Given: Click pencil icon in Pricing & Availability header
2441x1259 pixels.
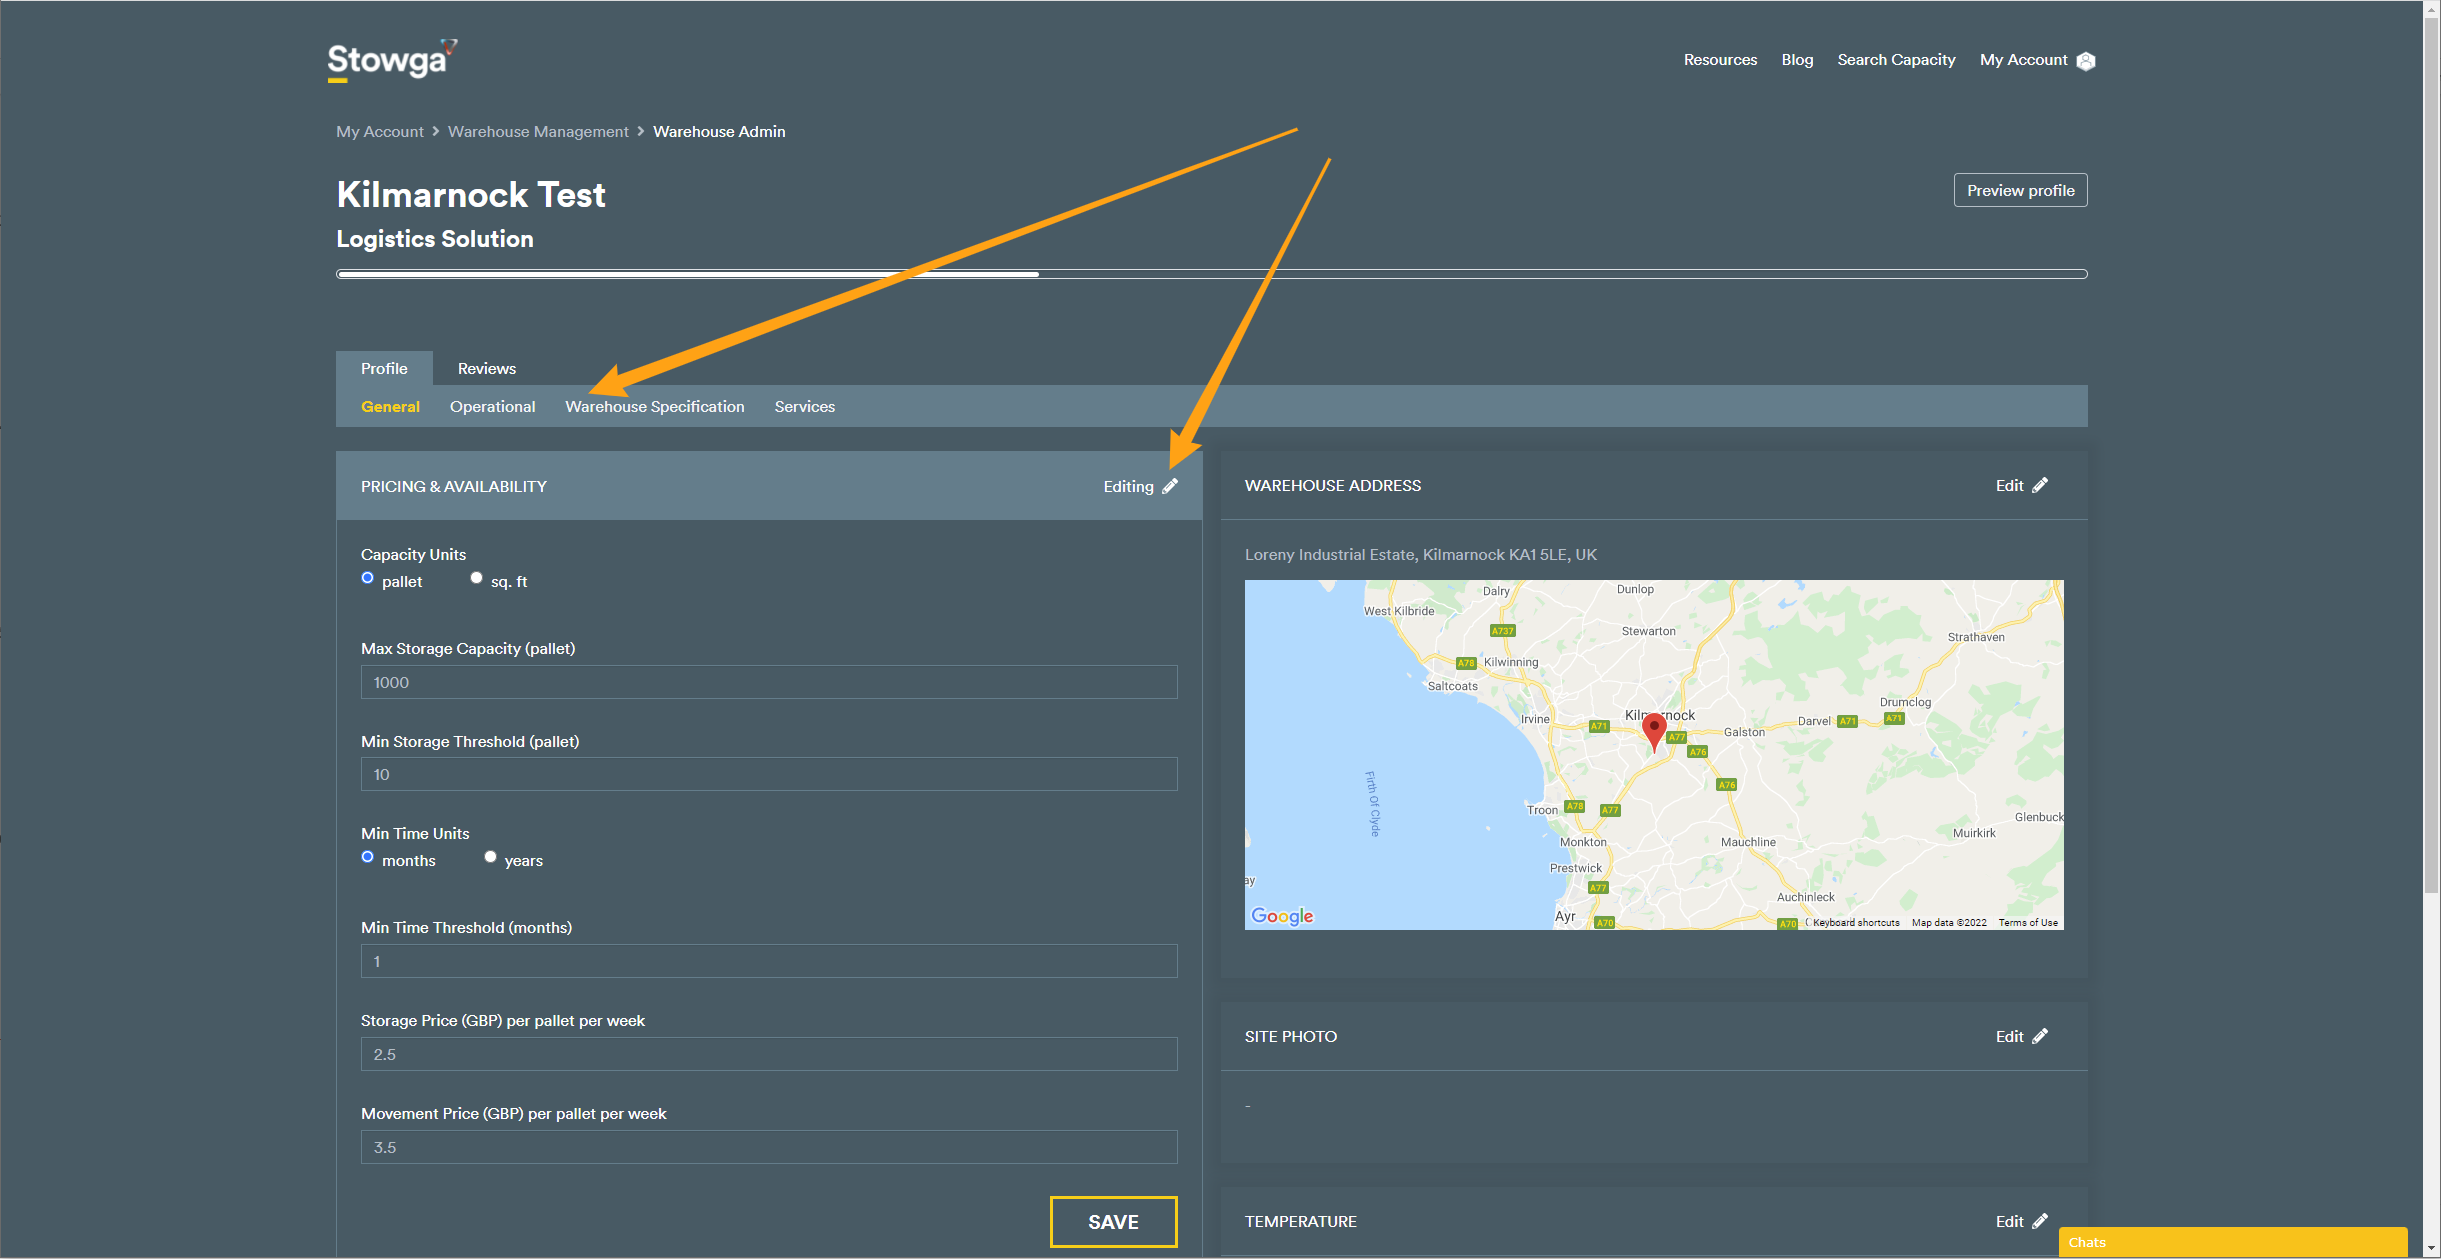Looking at the screenshot, I should coord(1170,486).
